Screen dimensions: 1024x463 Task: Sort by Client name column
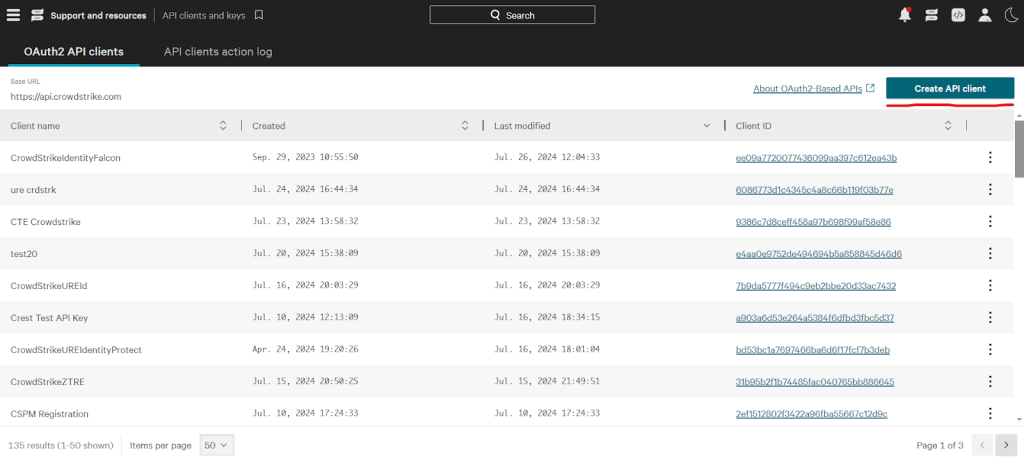click(223, 125)
